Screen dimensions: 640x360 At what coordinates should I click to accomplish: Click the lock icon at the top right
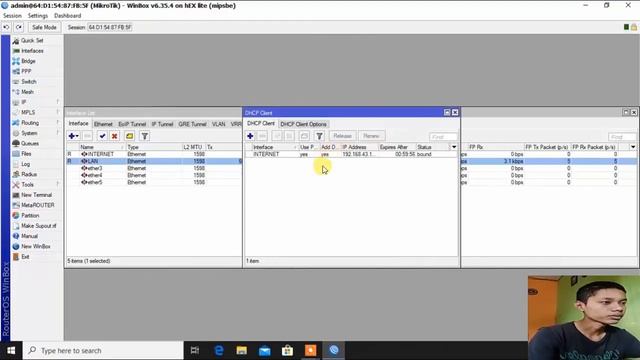coord(633,27)
